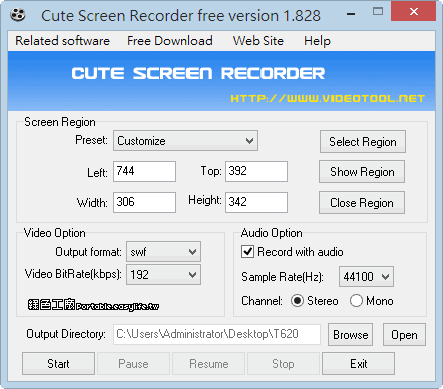The height and width of the screenshot is (389, 443).
Task: Click the Open button for output directory
Action: (x=404, y=335)
